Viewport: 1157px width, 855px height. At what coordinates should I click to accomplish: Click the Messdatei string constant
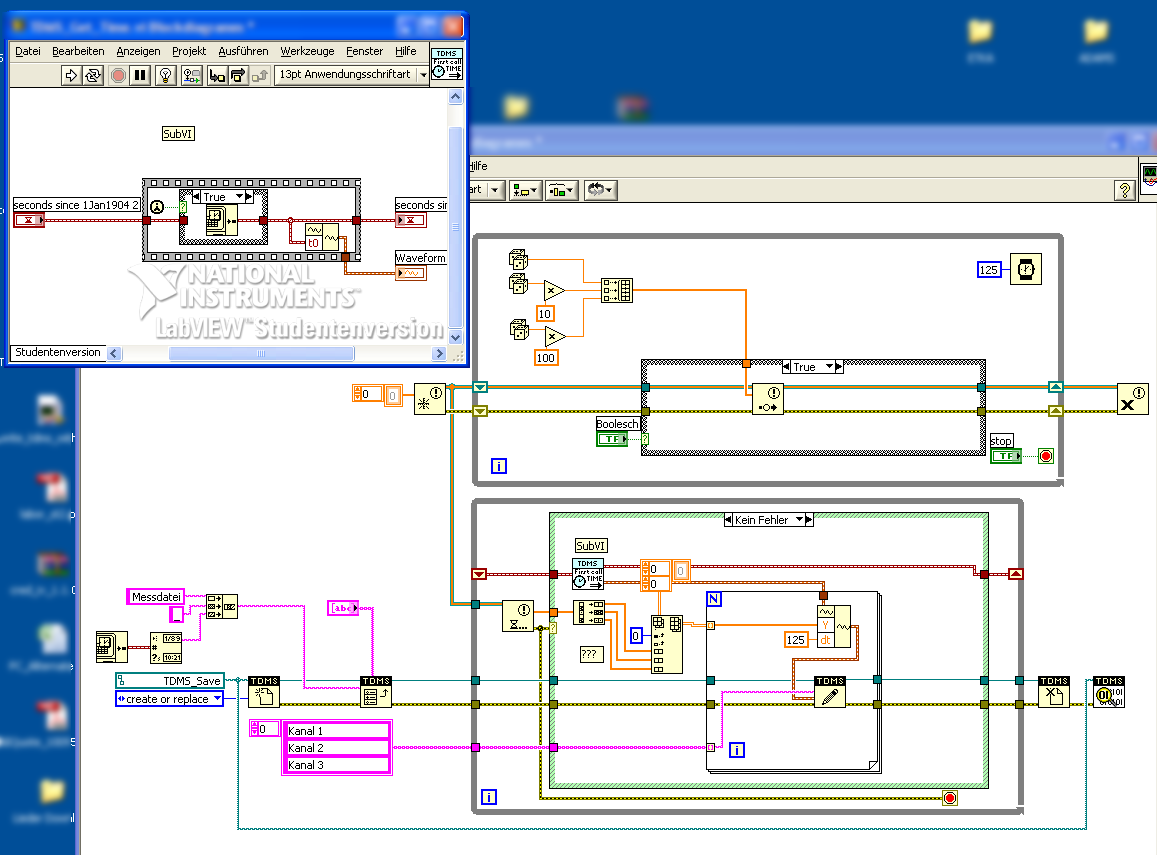click(x=156, y=597)
